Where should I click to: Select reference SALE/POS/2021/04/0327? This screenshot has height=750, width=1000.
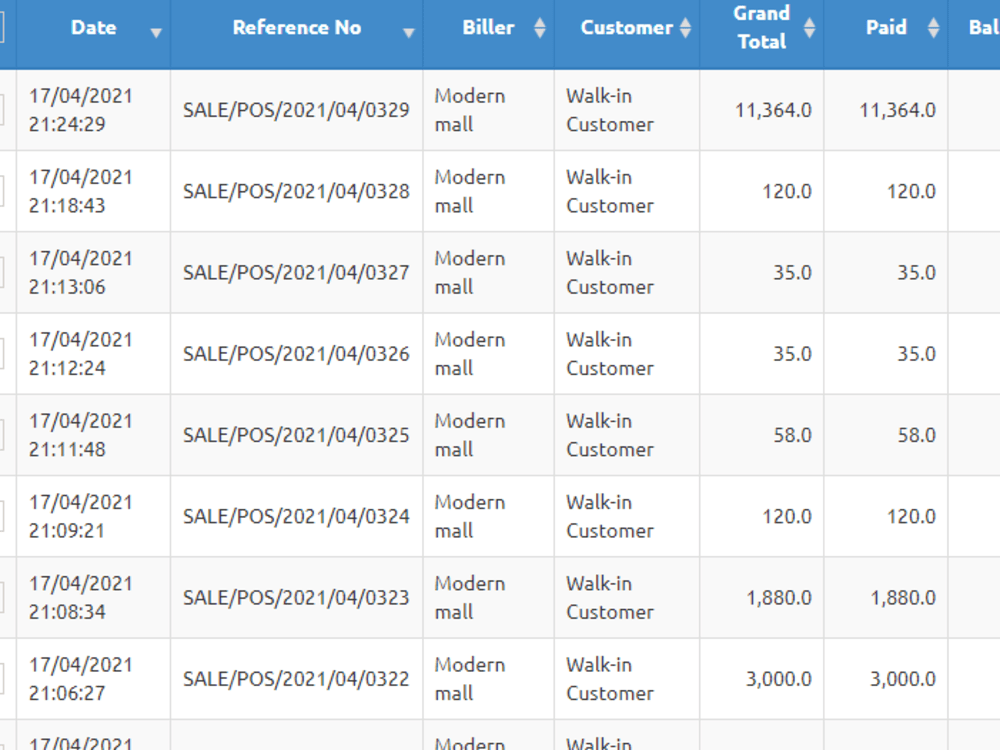296,273
